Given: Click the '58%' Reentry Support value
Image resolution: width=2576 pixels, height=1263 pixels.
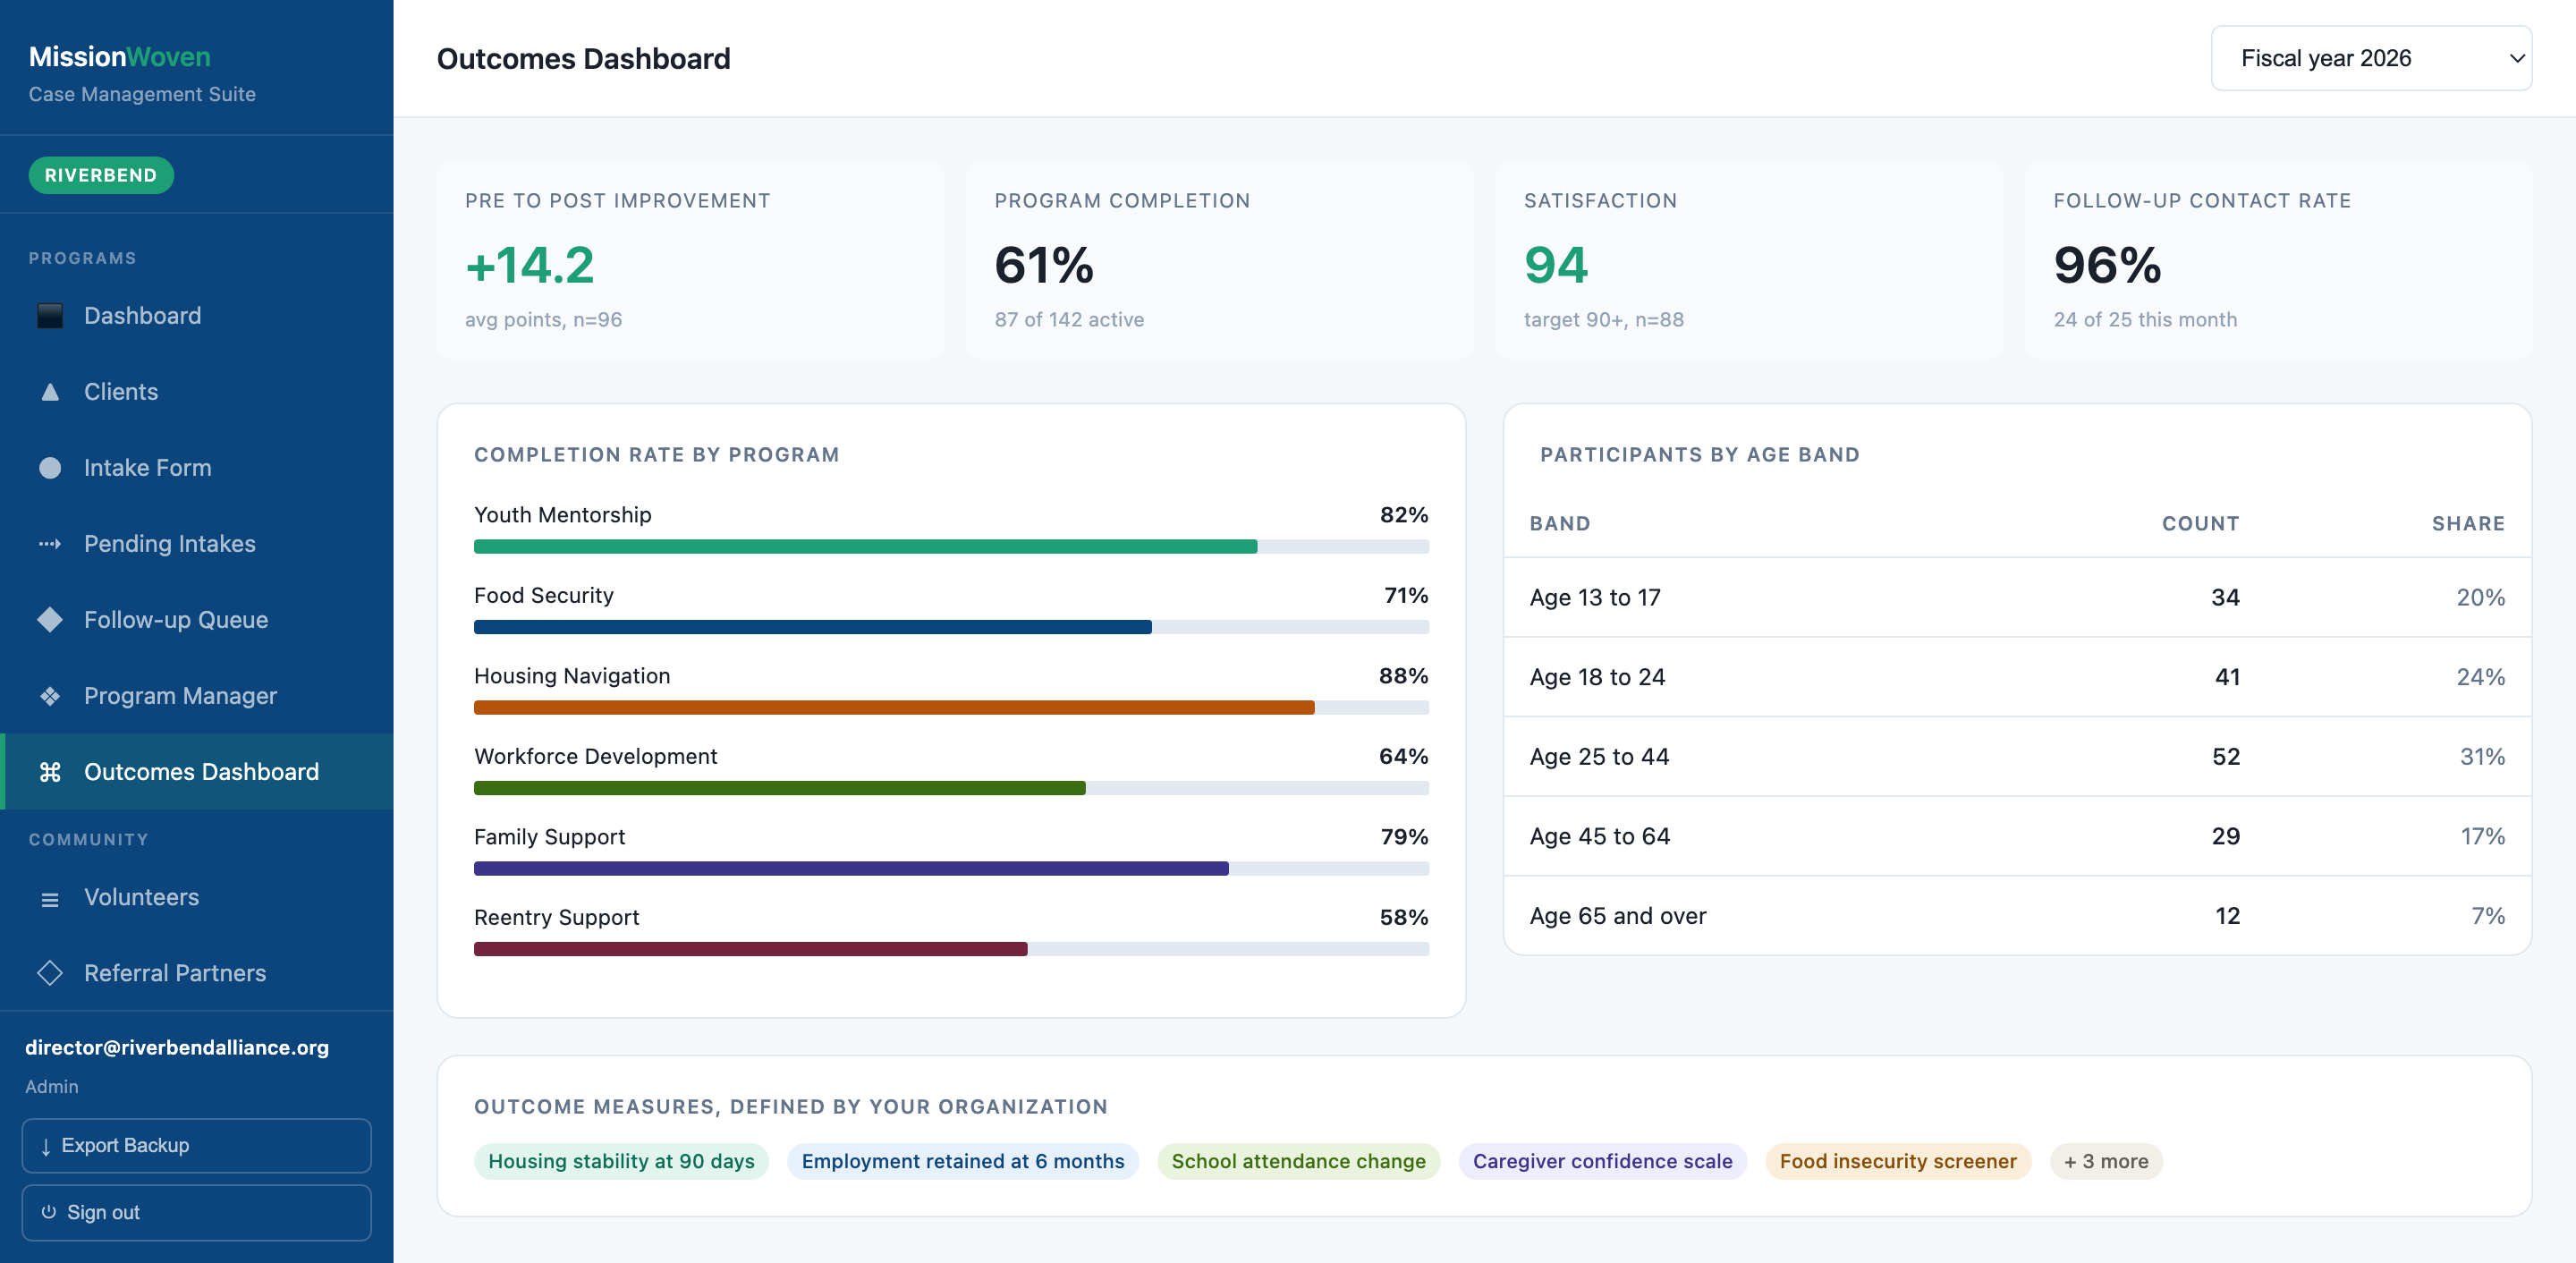Looking at the screenshot, I should 1404,917.
